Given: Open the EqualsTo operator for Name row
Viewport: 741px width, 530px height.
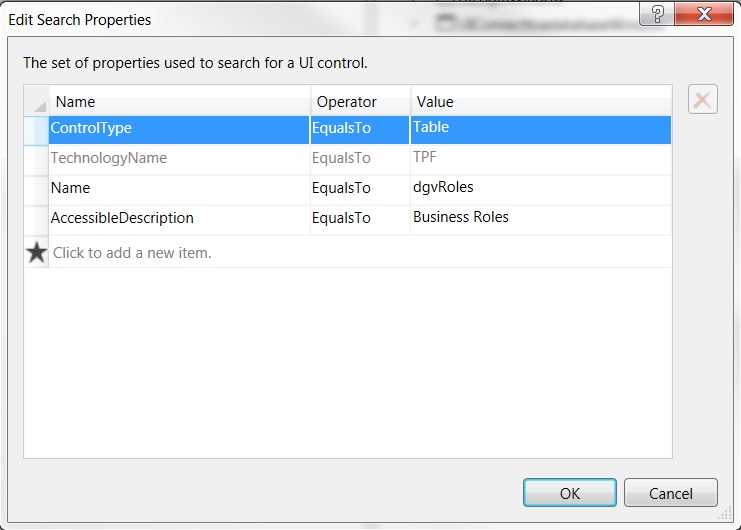Looking at the screenshot, I should [360, 189].
